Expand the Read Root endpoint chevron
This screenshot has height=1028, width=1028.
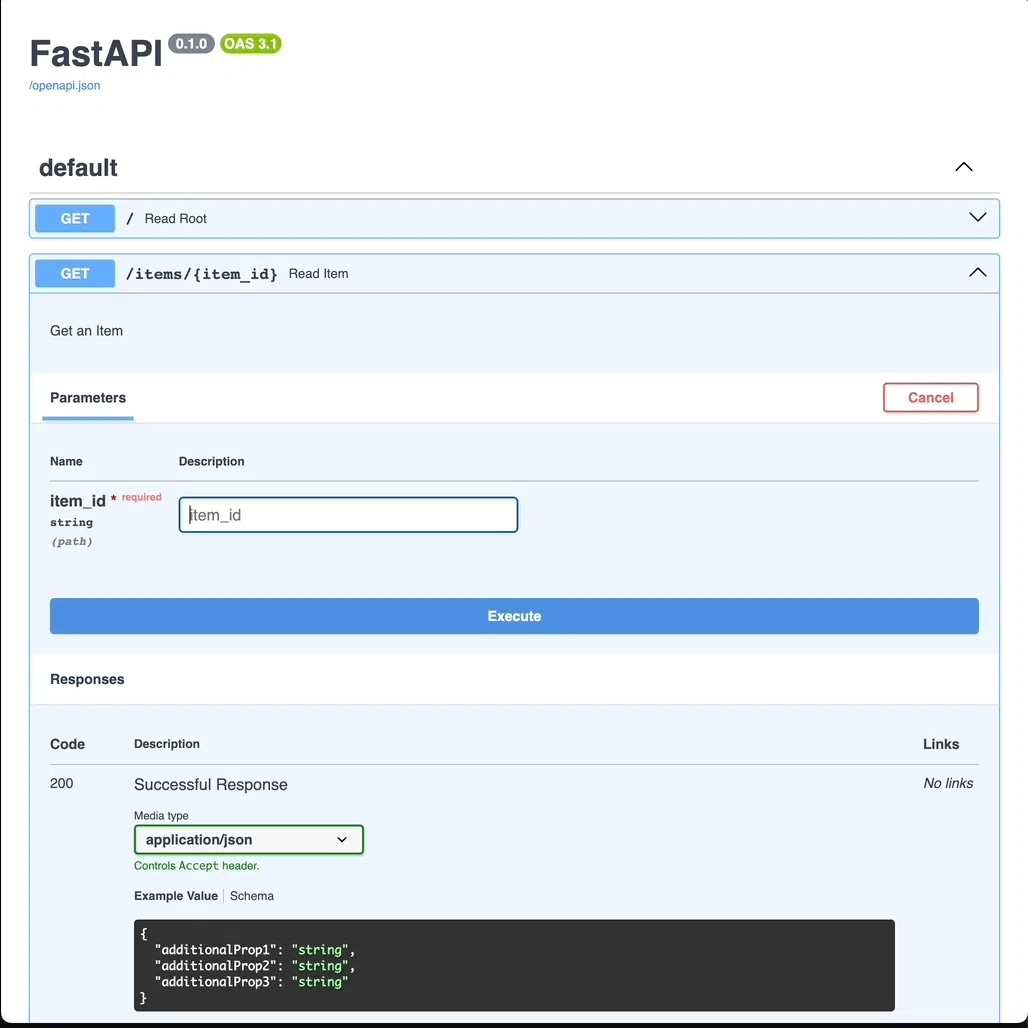tap(977, 218)
